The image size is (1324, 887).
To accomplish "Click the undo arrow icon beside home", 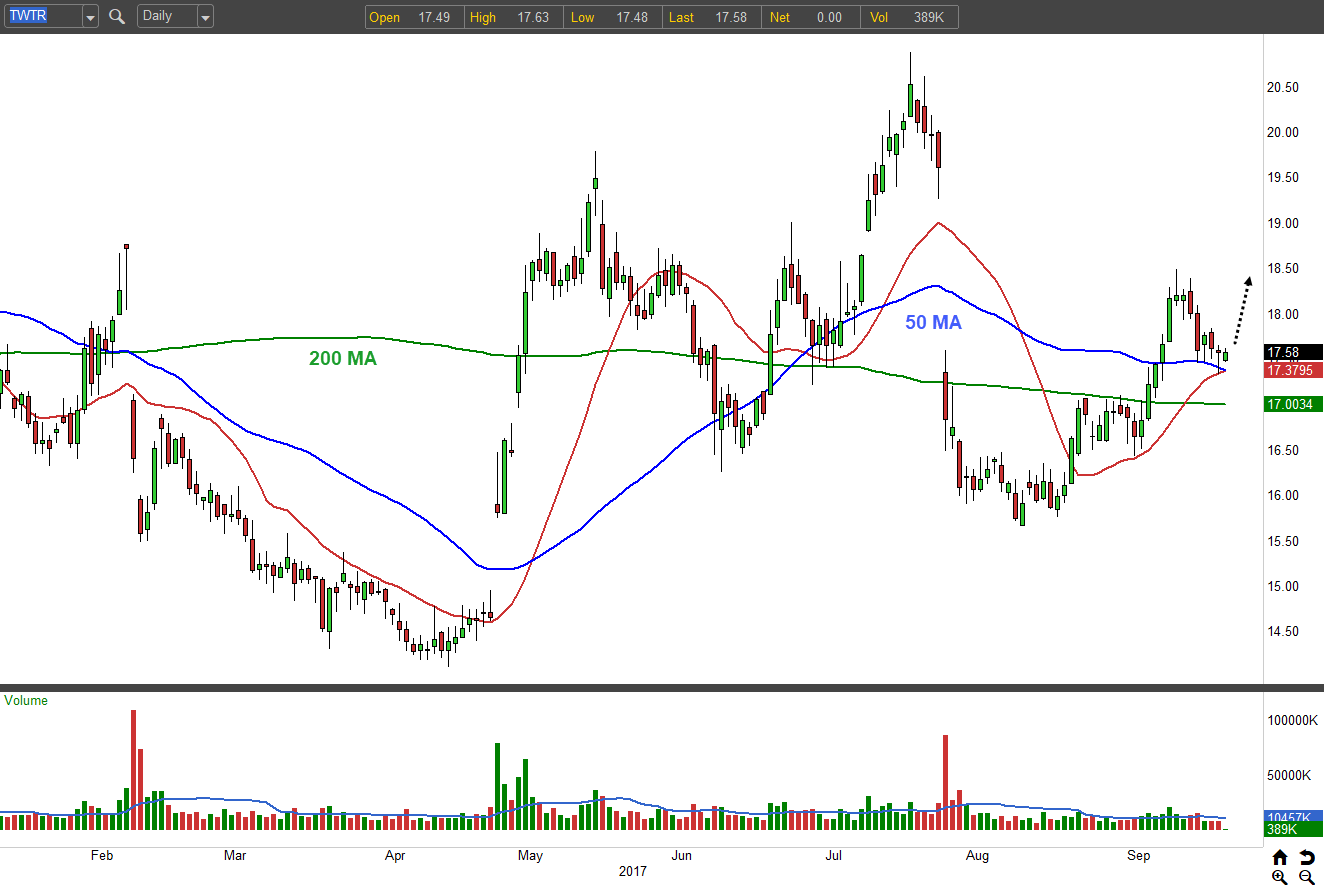I will pyautogui.click(x=1306, y=857).
